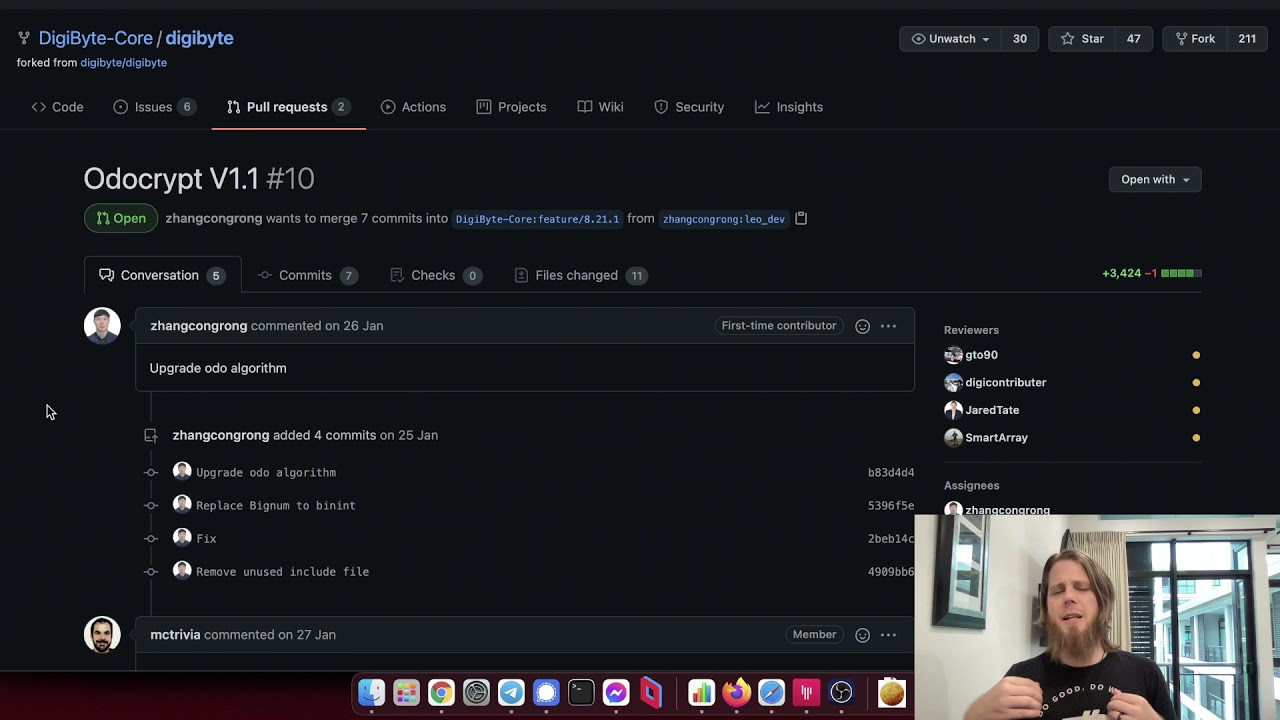The image size is (1280, 720).
Task: Open the forked-from digibyte/digibyte link
Action: (123, 63)
